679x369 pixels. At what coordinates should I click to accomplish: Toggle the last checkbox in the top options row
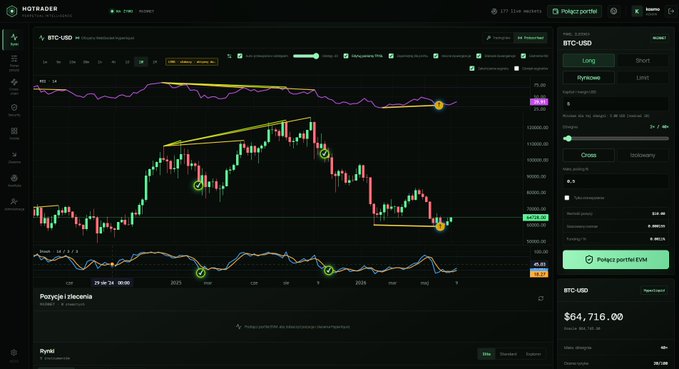(x=524, y=56)
